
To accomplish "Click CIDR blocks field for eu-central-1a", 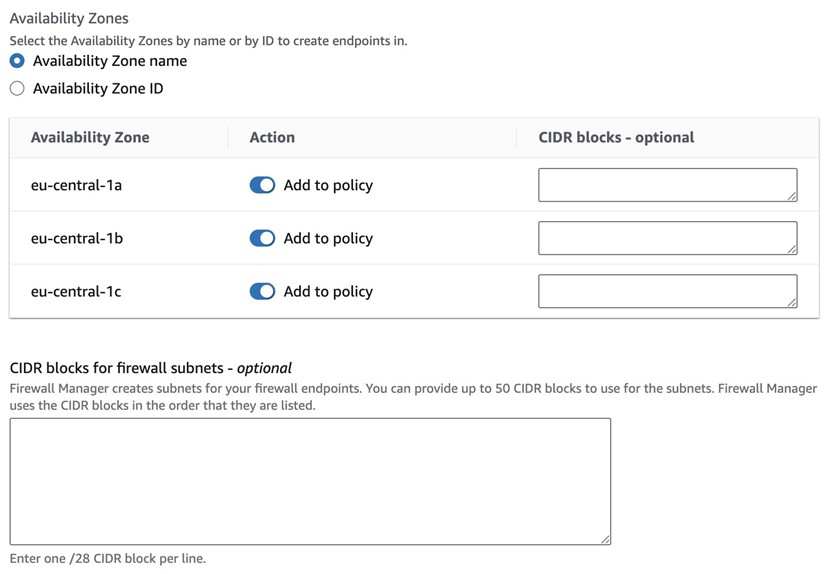I will 667,185.
